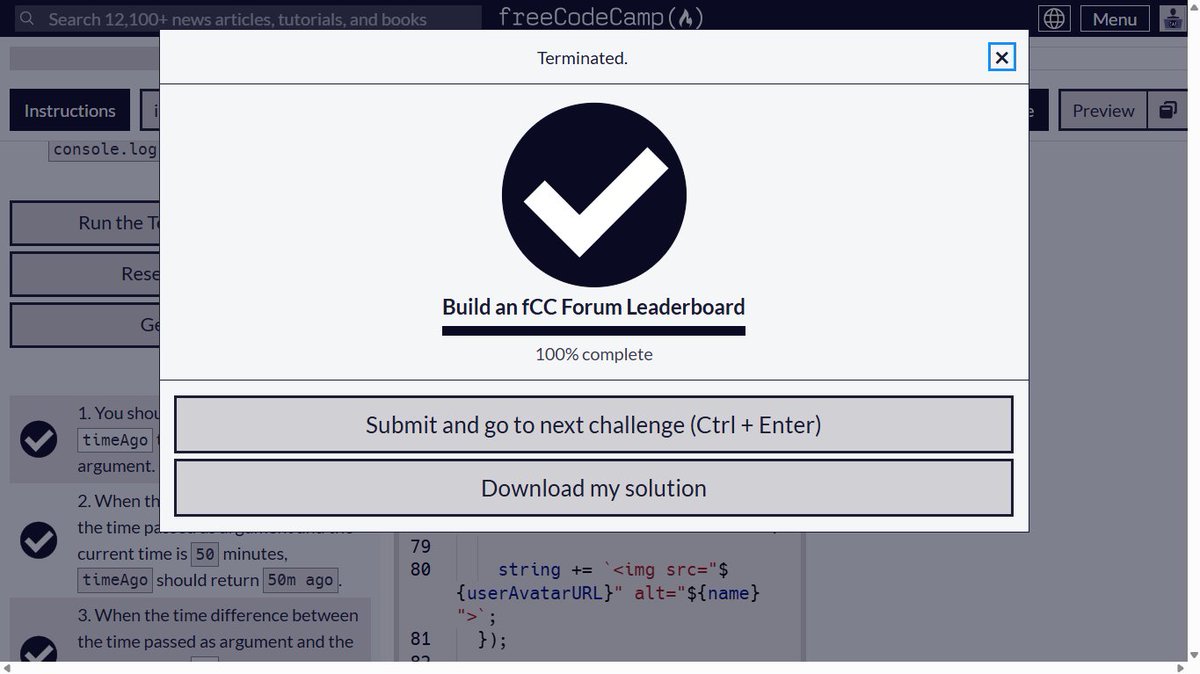The height and width of the screenshot is (674, 1200).
Task: Switch to the Preview tab
Action: [1103, 111]
